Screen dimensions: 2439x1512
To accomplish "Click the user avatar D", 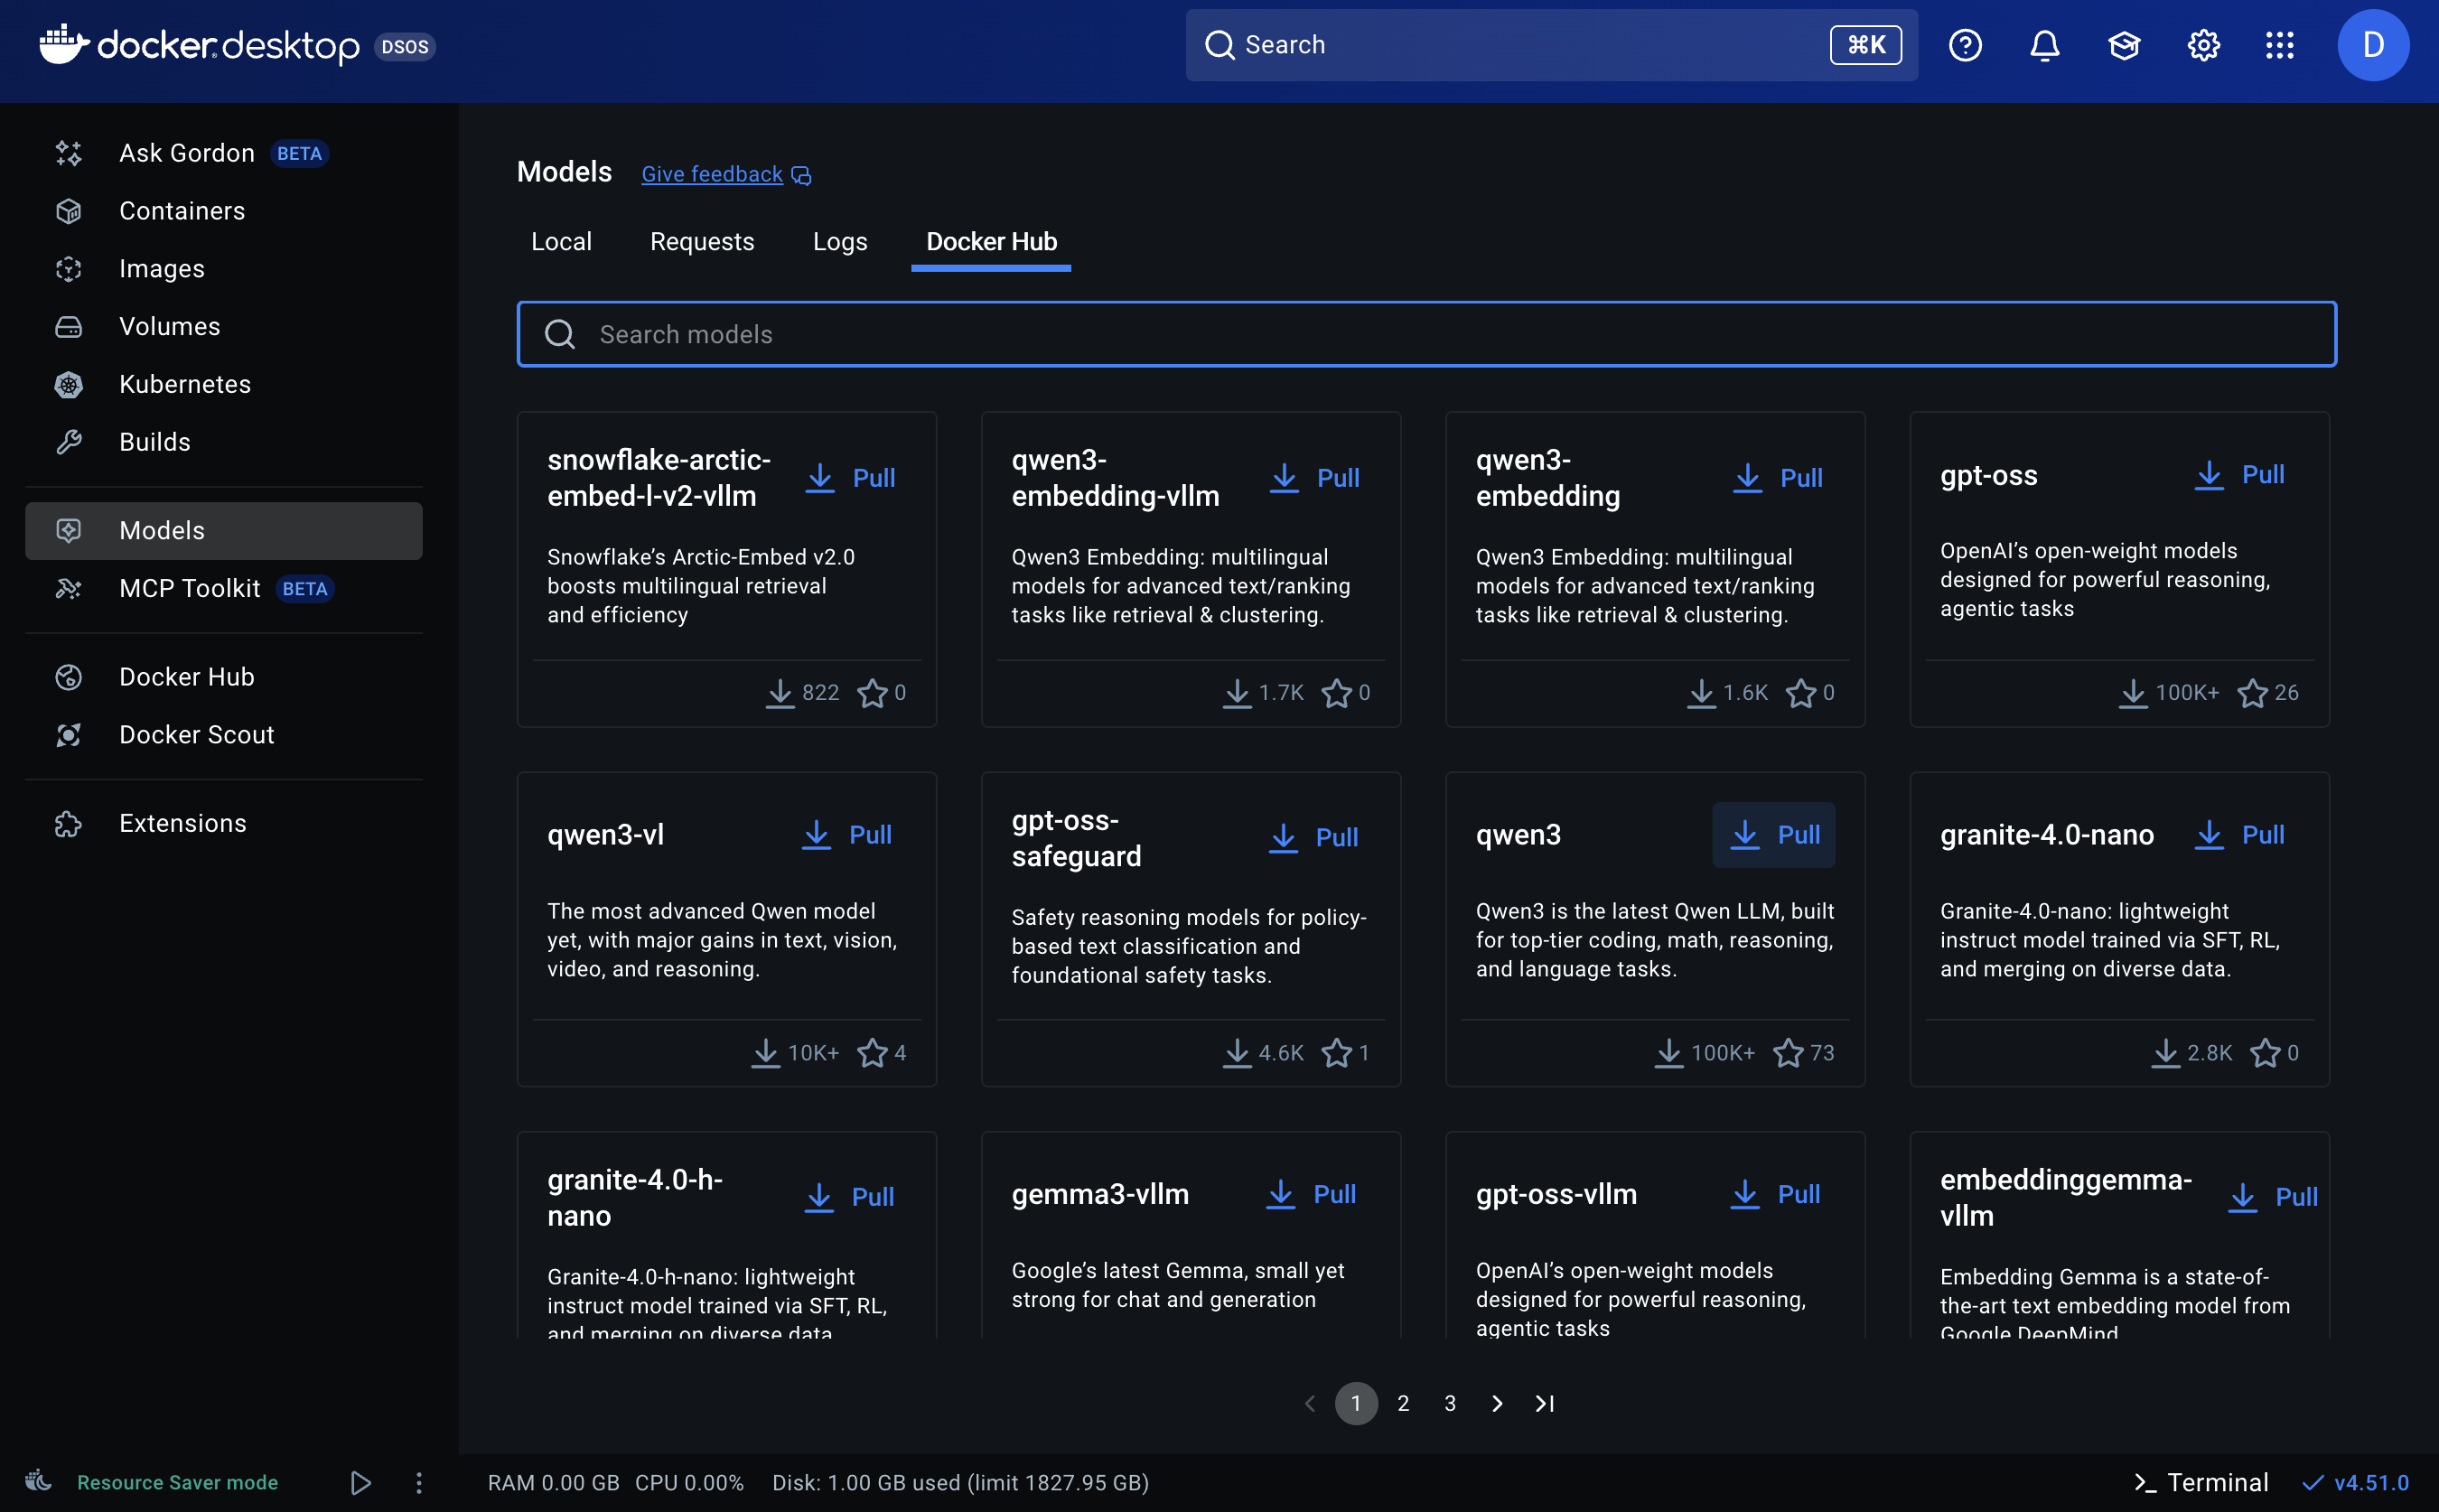I will (x=2372, y=45).
